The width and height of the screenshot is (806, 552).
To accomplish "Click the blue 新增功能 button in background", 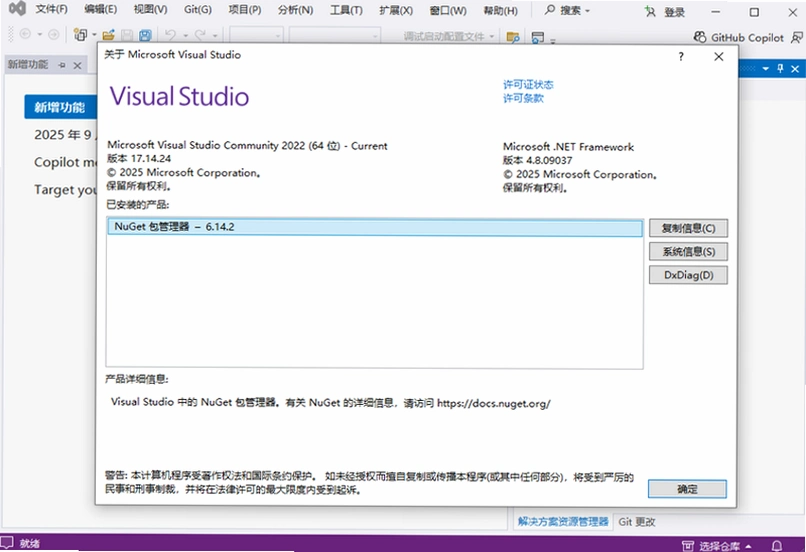I will pyautogui.click(x=60, y=107).
